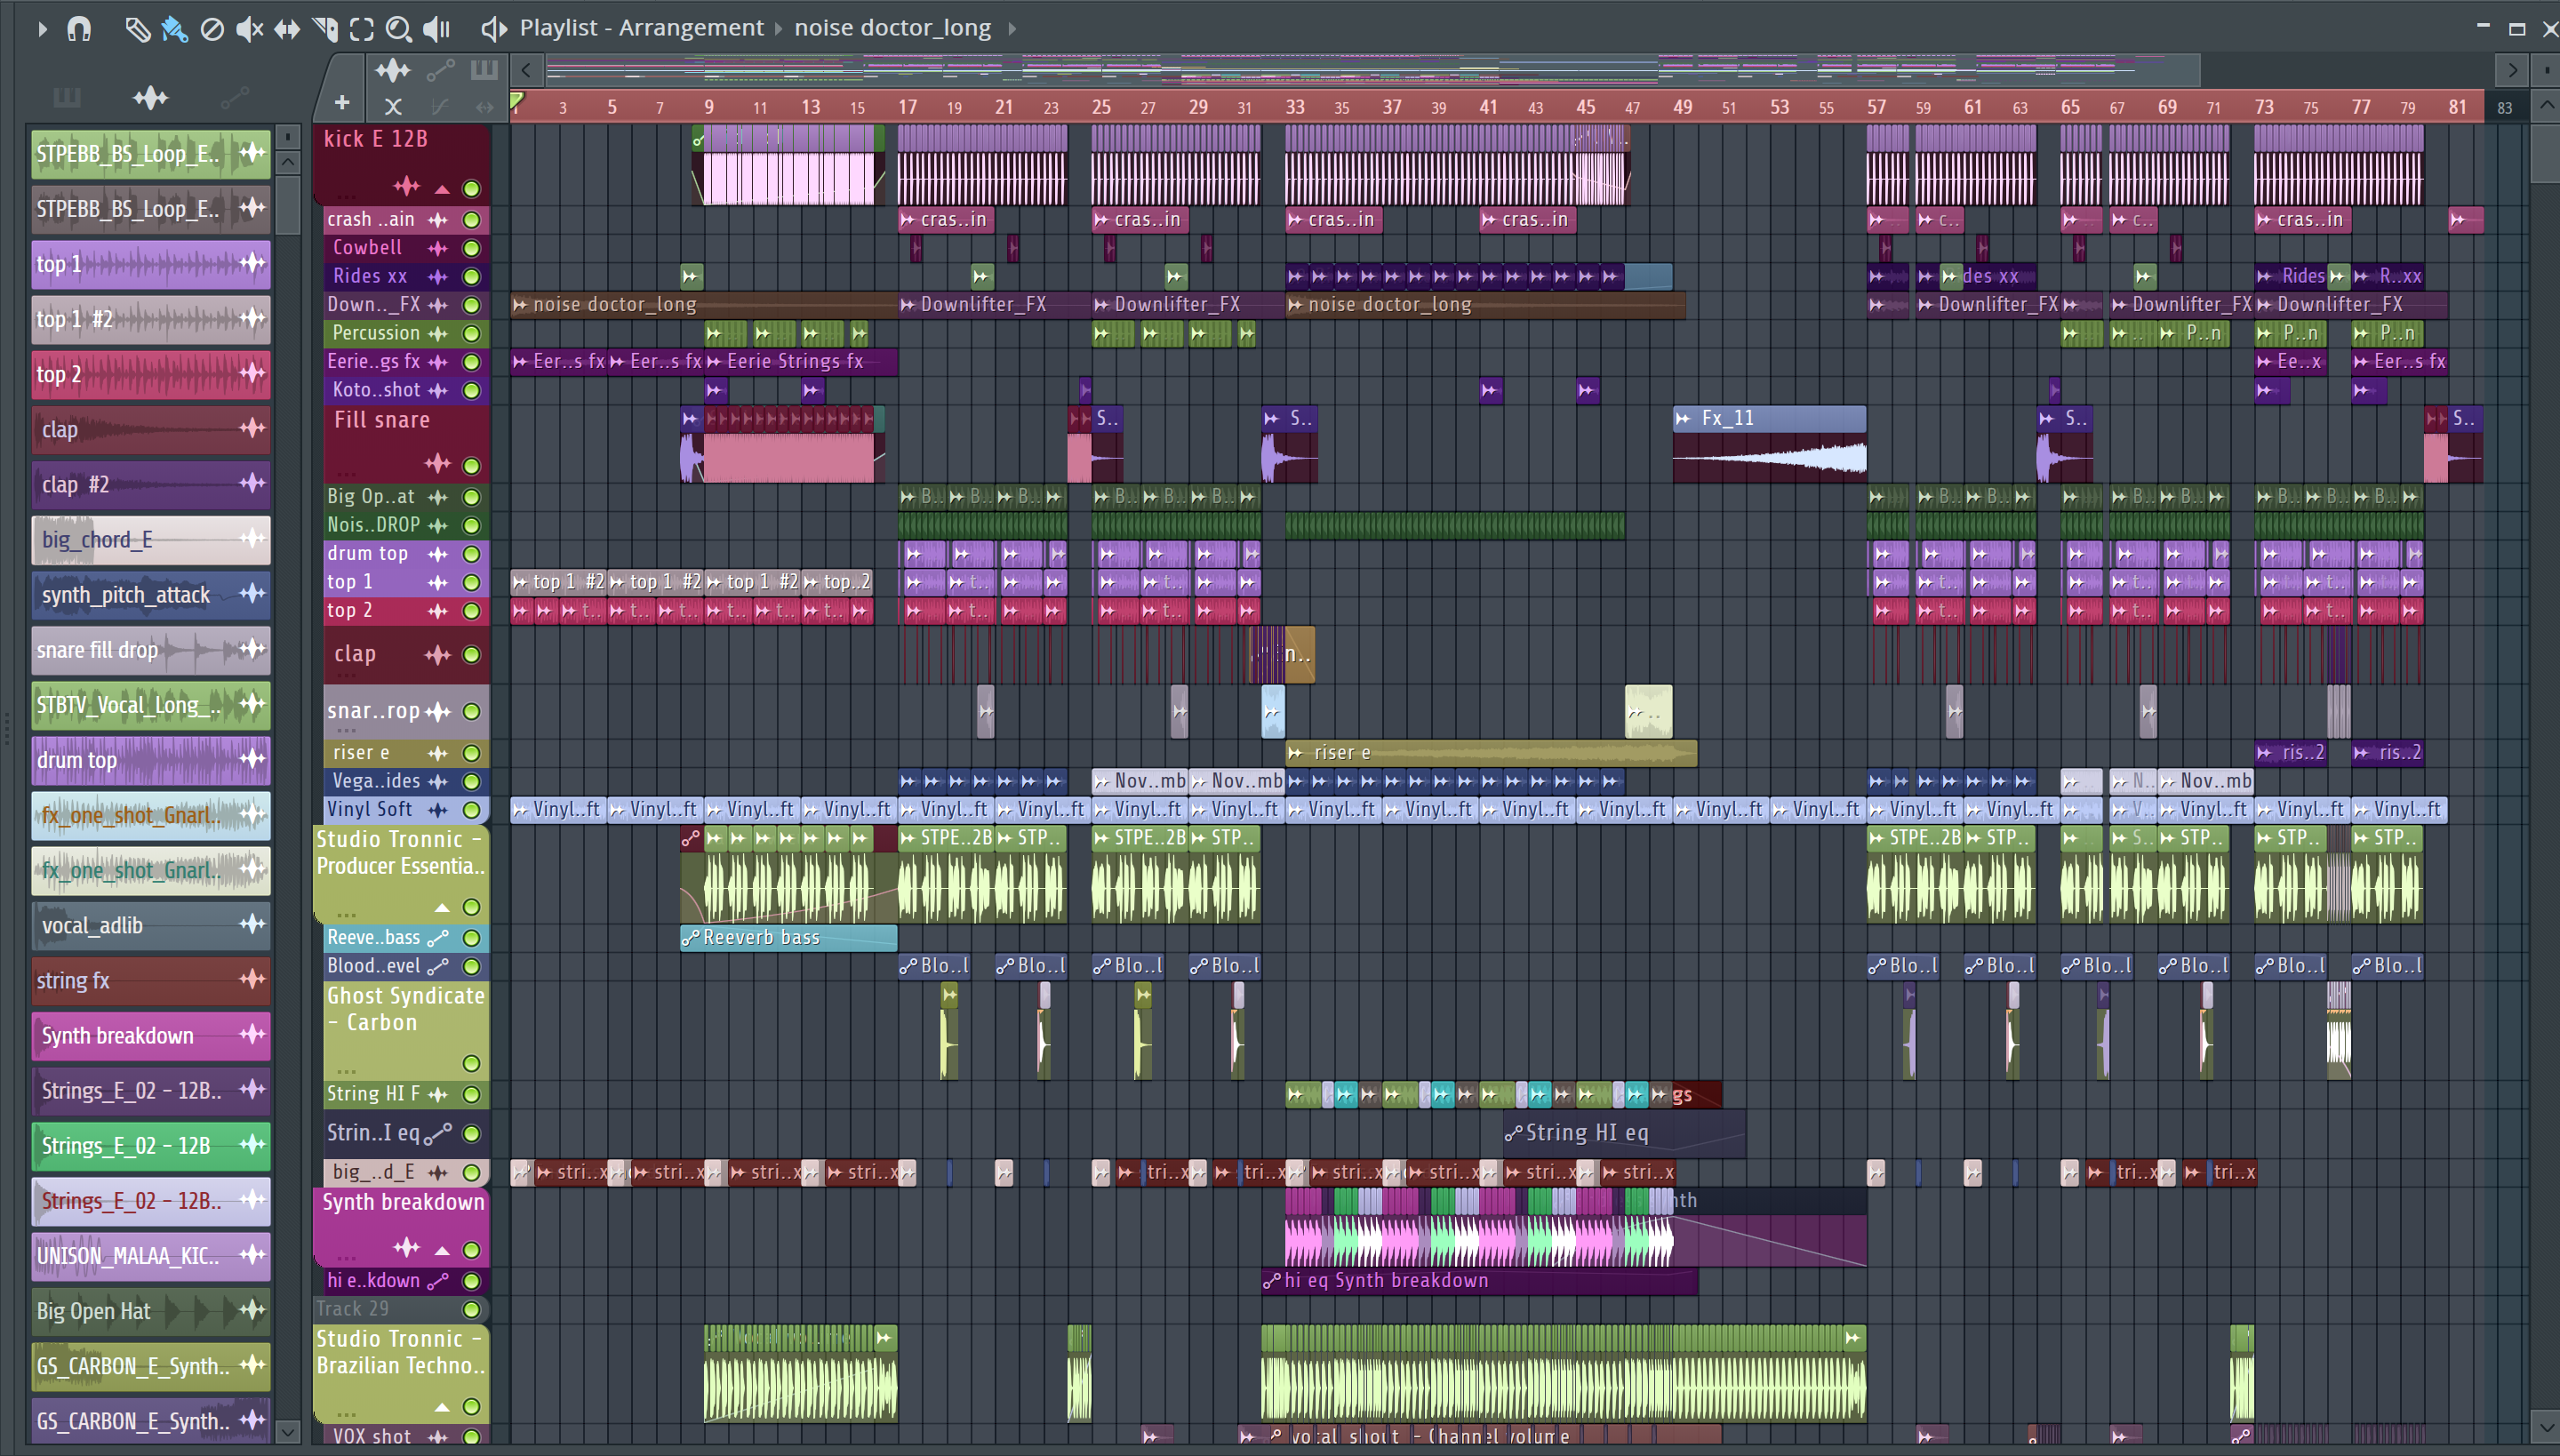Click bar 33 on the timeline ruler
This screenshot has width=2560, height=1456.
1295,106
